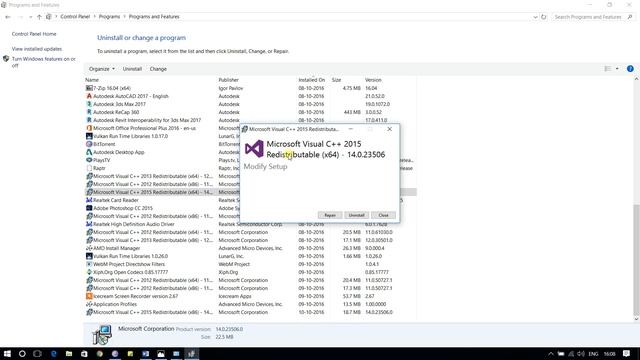Select the Autodesk Revit Interoperability entry icon
This screenshot has height=360, width=640.
tap(89, 120)
